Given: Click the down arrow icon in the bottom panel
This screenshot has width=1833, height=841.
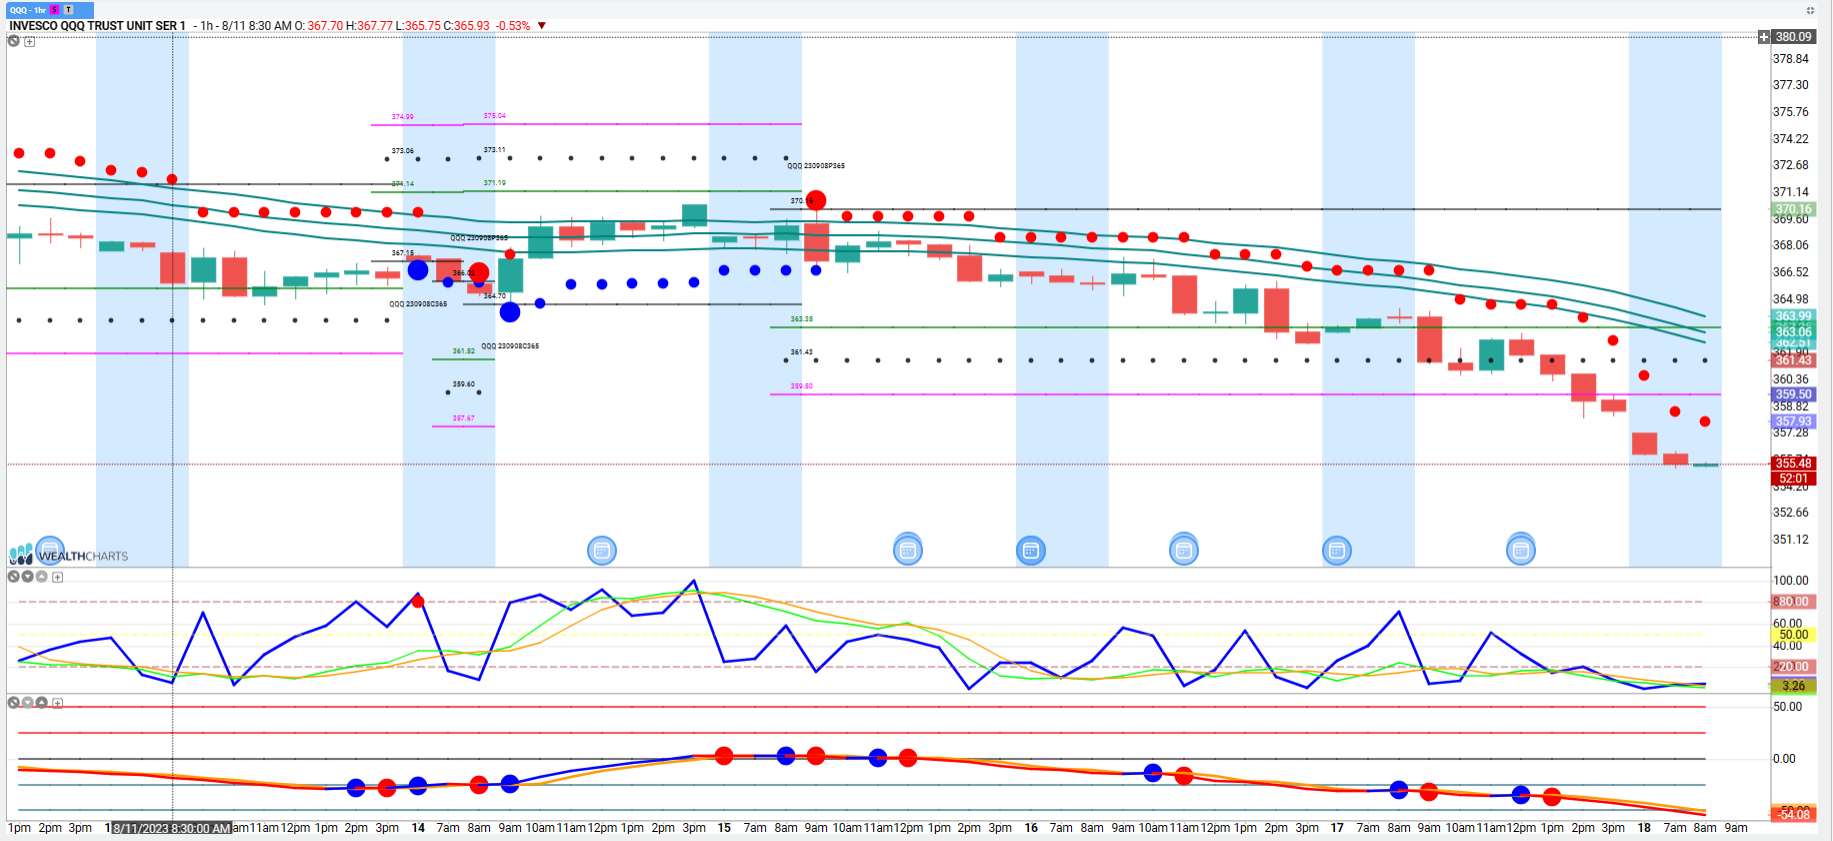Looking at the screenshot, I should point(28,702).
